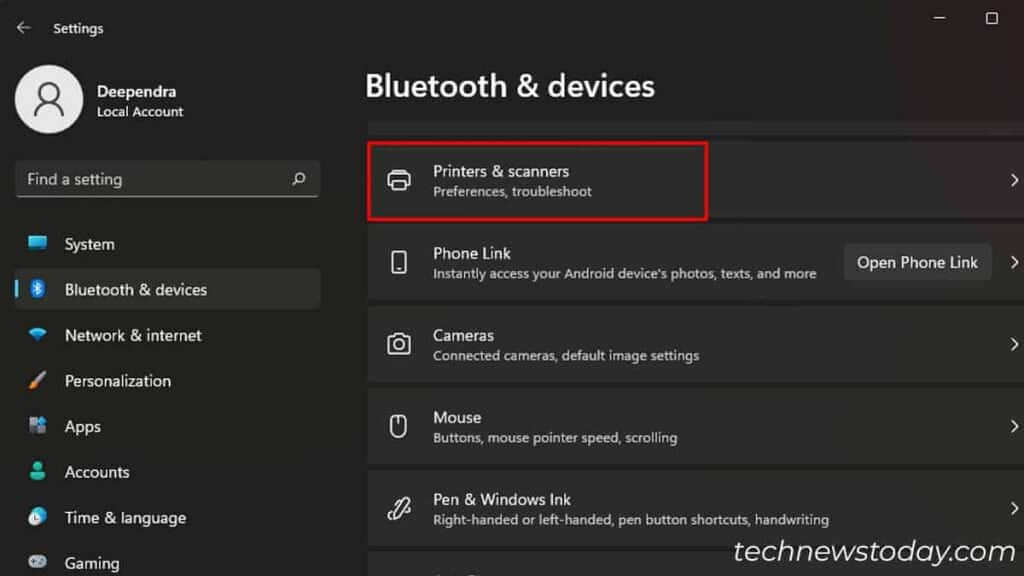Click the mouse icon on the Mouse row

point(400,426)
